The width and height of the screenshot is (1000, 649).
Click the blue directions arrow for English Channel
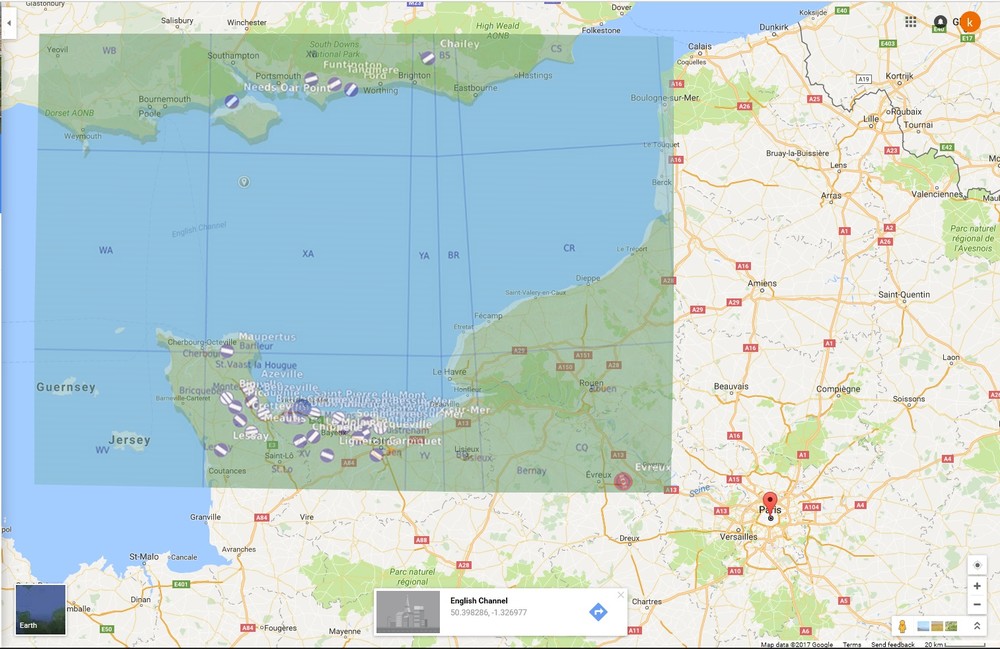pos(599,611)
